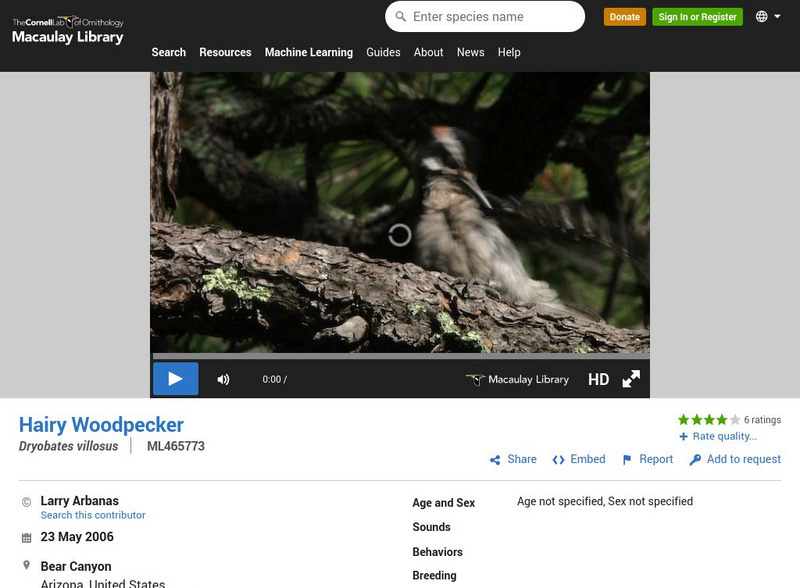Click the Donate button
Image resolution: width=800 pixels, height=588 pixels.
tap(624, 17)
